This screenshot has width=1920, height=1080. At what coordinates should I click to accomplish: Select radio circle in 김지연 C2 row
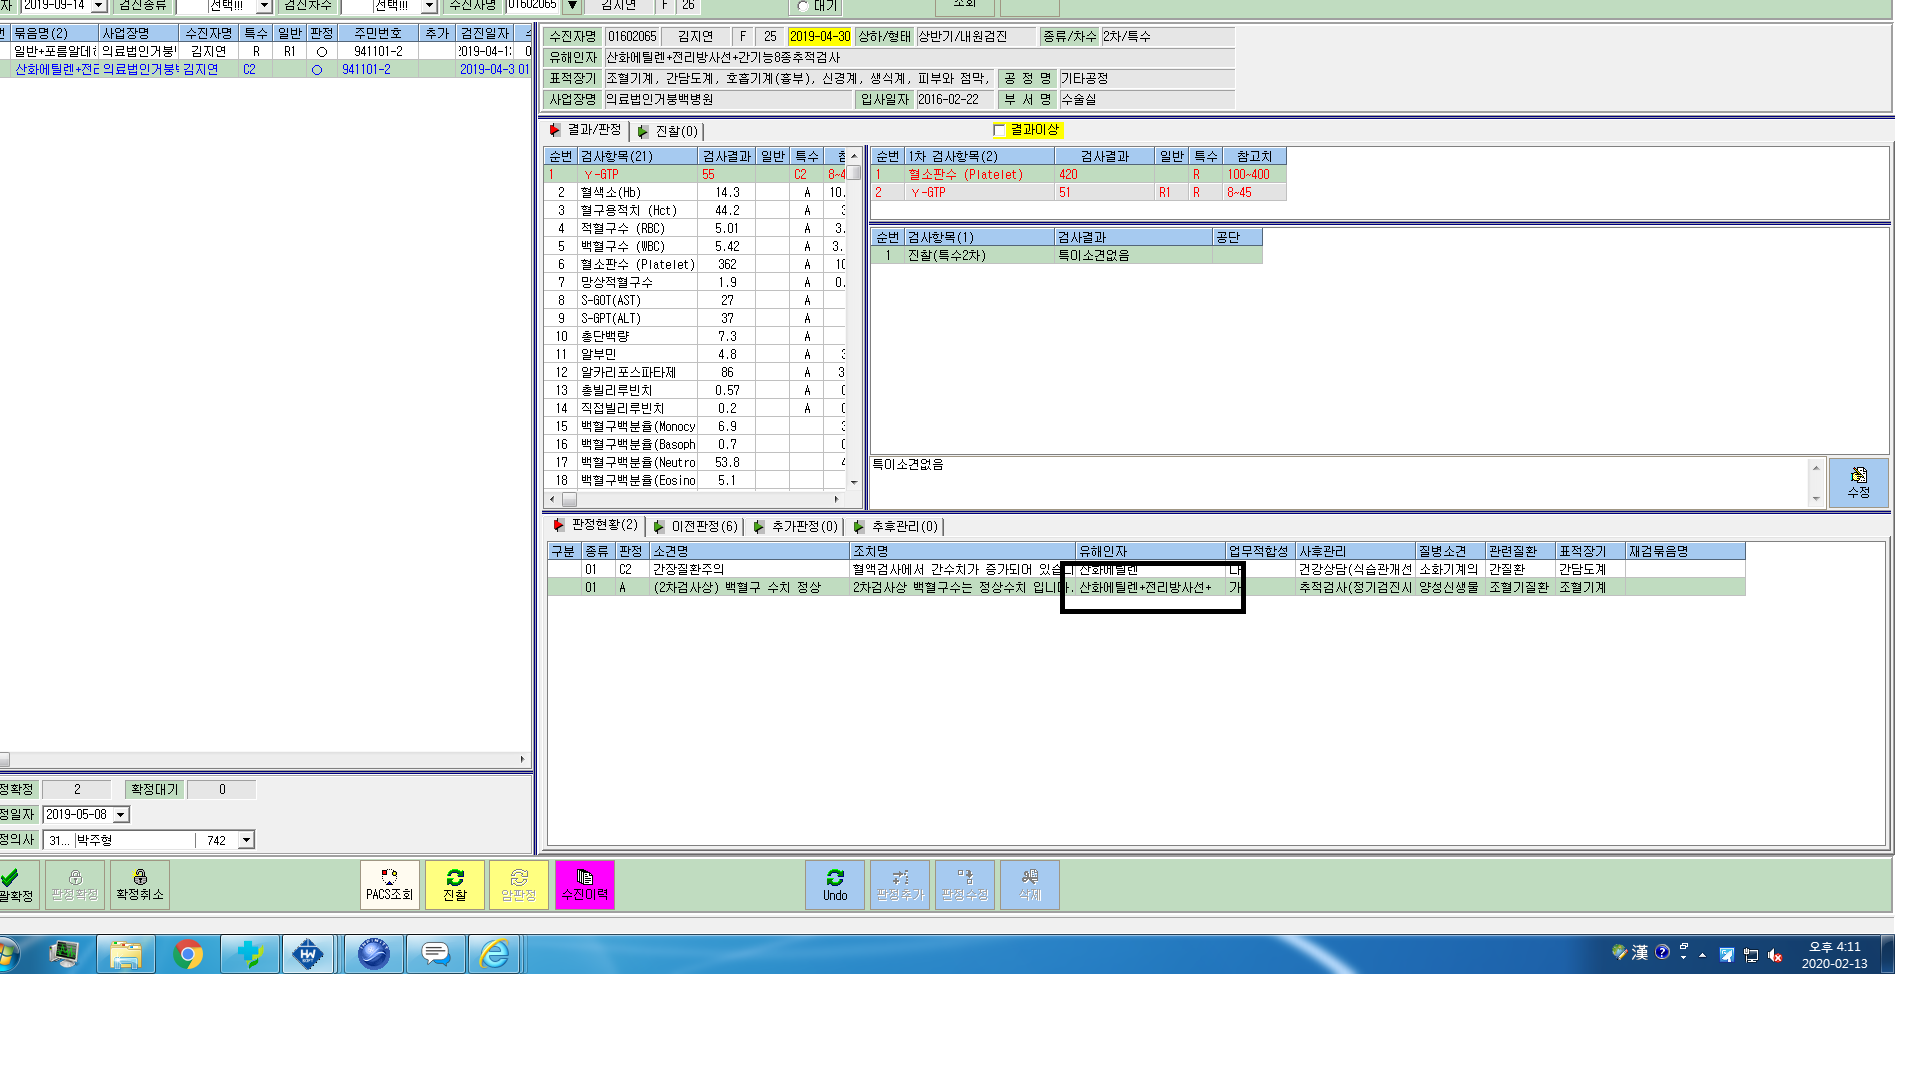317,70
